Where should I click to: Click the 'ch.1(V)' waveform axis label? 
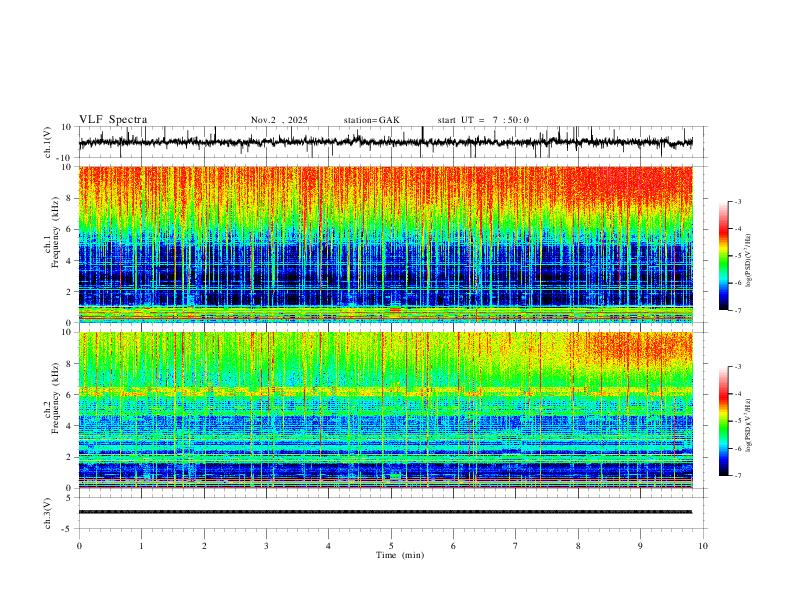(x=48, y=142)
